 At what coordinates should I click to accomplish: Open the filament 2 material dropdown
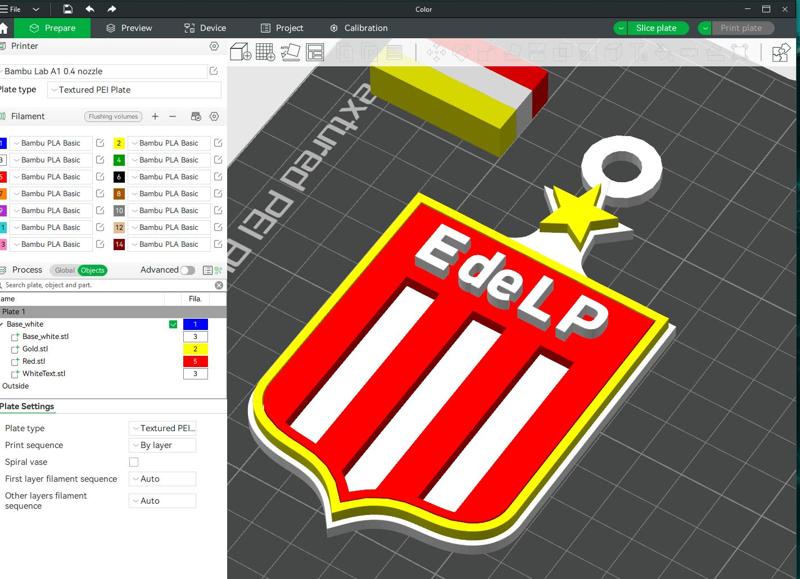pos(168,143)
